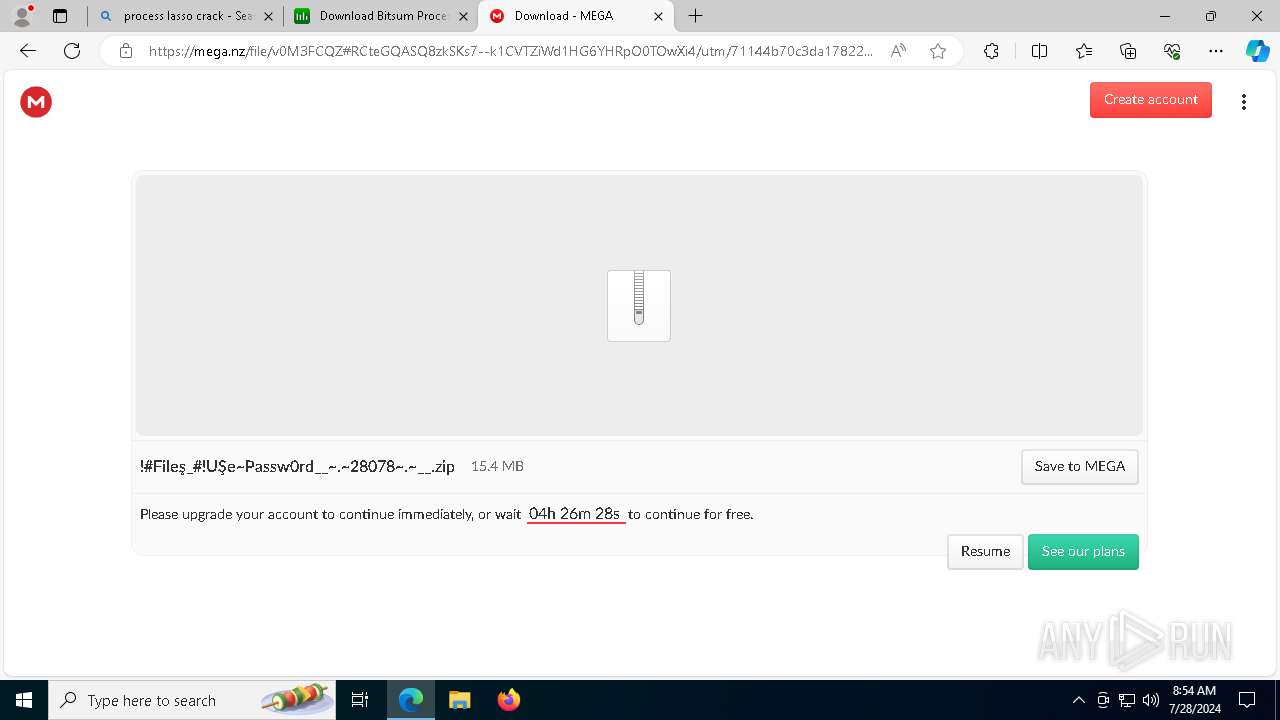The image size is (1280, 720).
Task: Click the 15.4 MB file size text
Action: [x=497, y=467]
